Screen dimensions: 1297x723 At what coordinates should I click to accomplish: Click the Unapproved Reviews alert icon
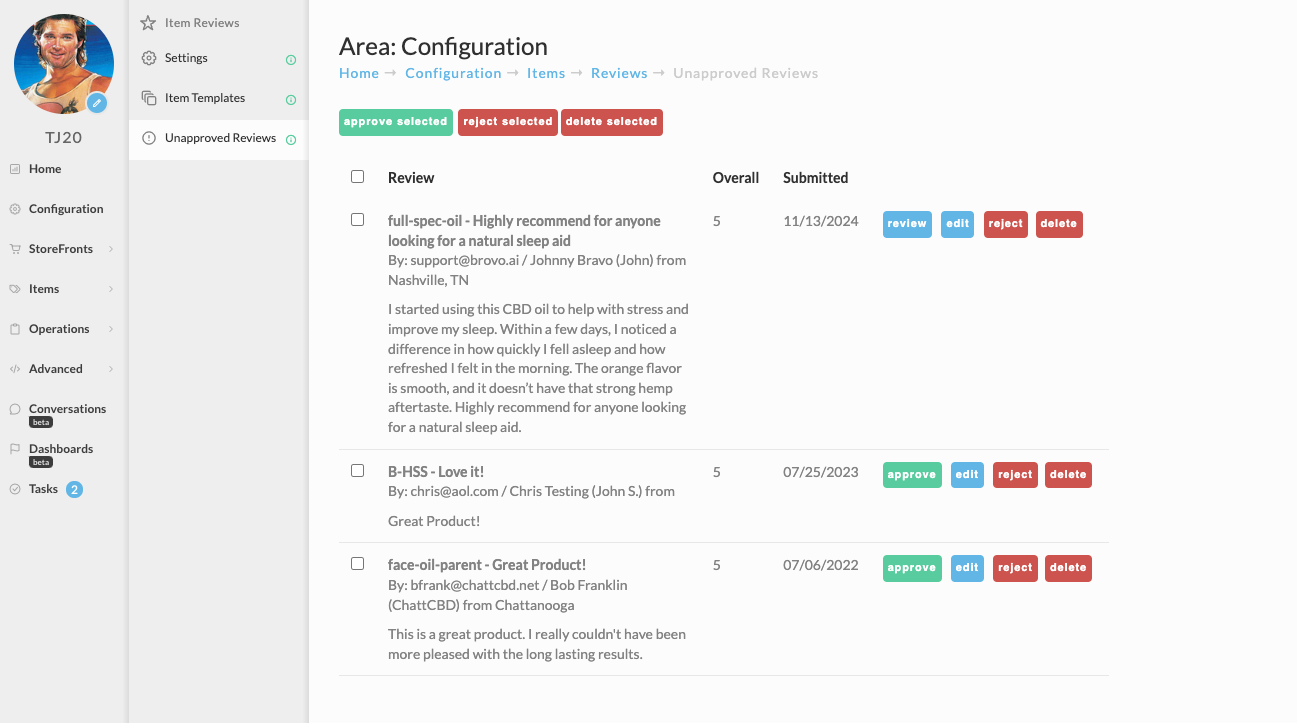pos(148,138)
